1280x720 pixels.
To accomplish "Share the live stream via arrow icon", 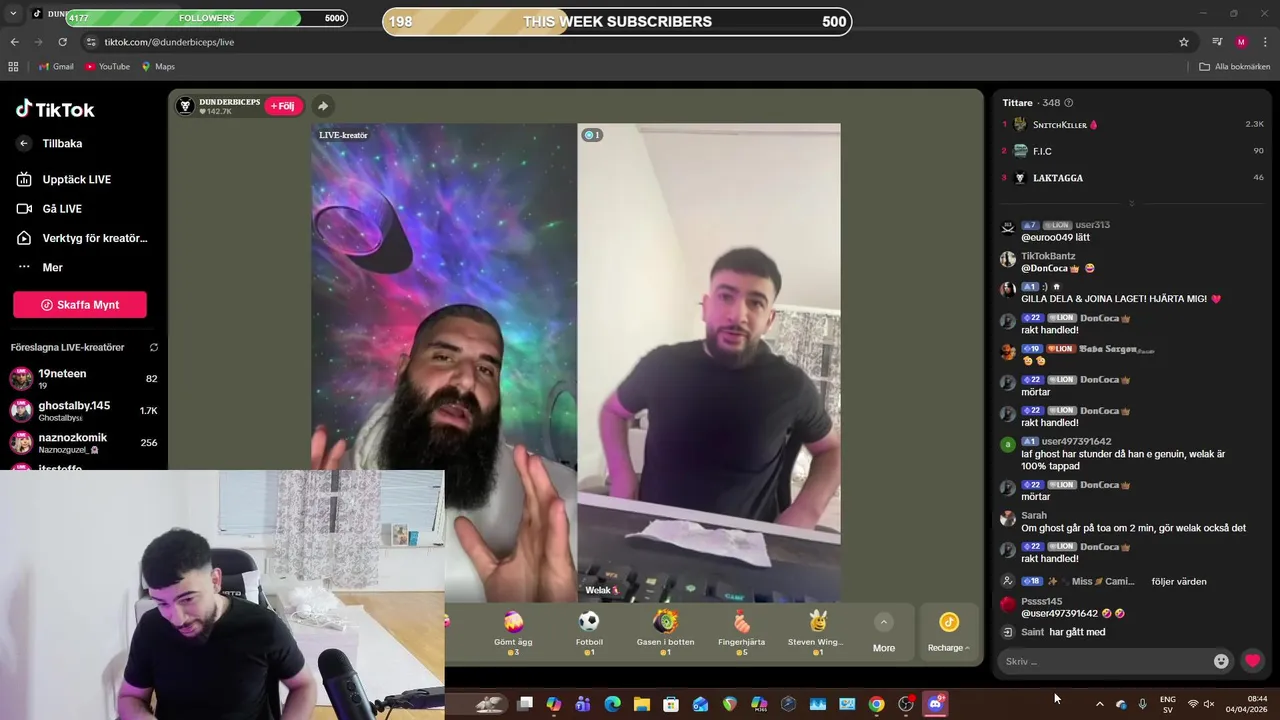I will tap(323, 106).
